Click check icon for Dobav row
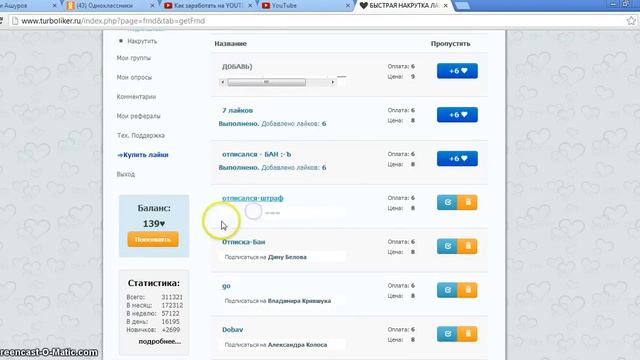Image resolution: width=640 pixels, height=360 pixels. 447,334
